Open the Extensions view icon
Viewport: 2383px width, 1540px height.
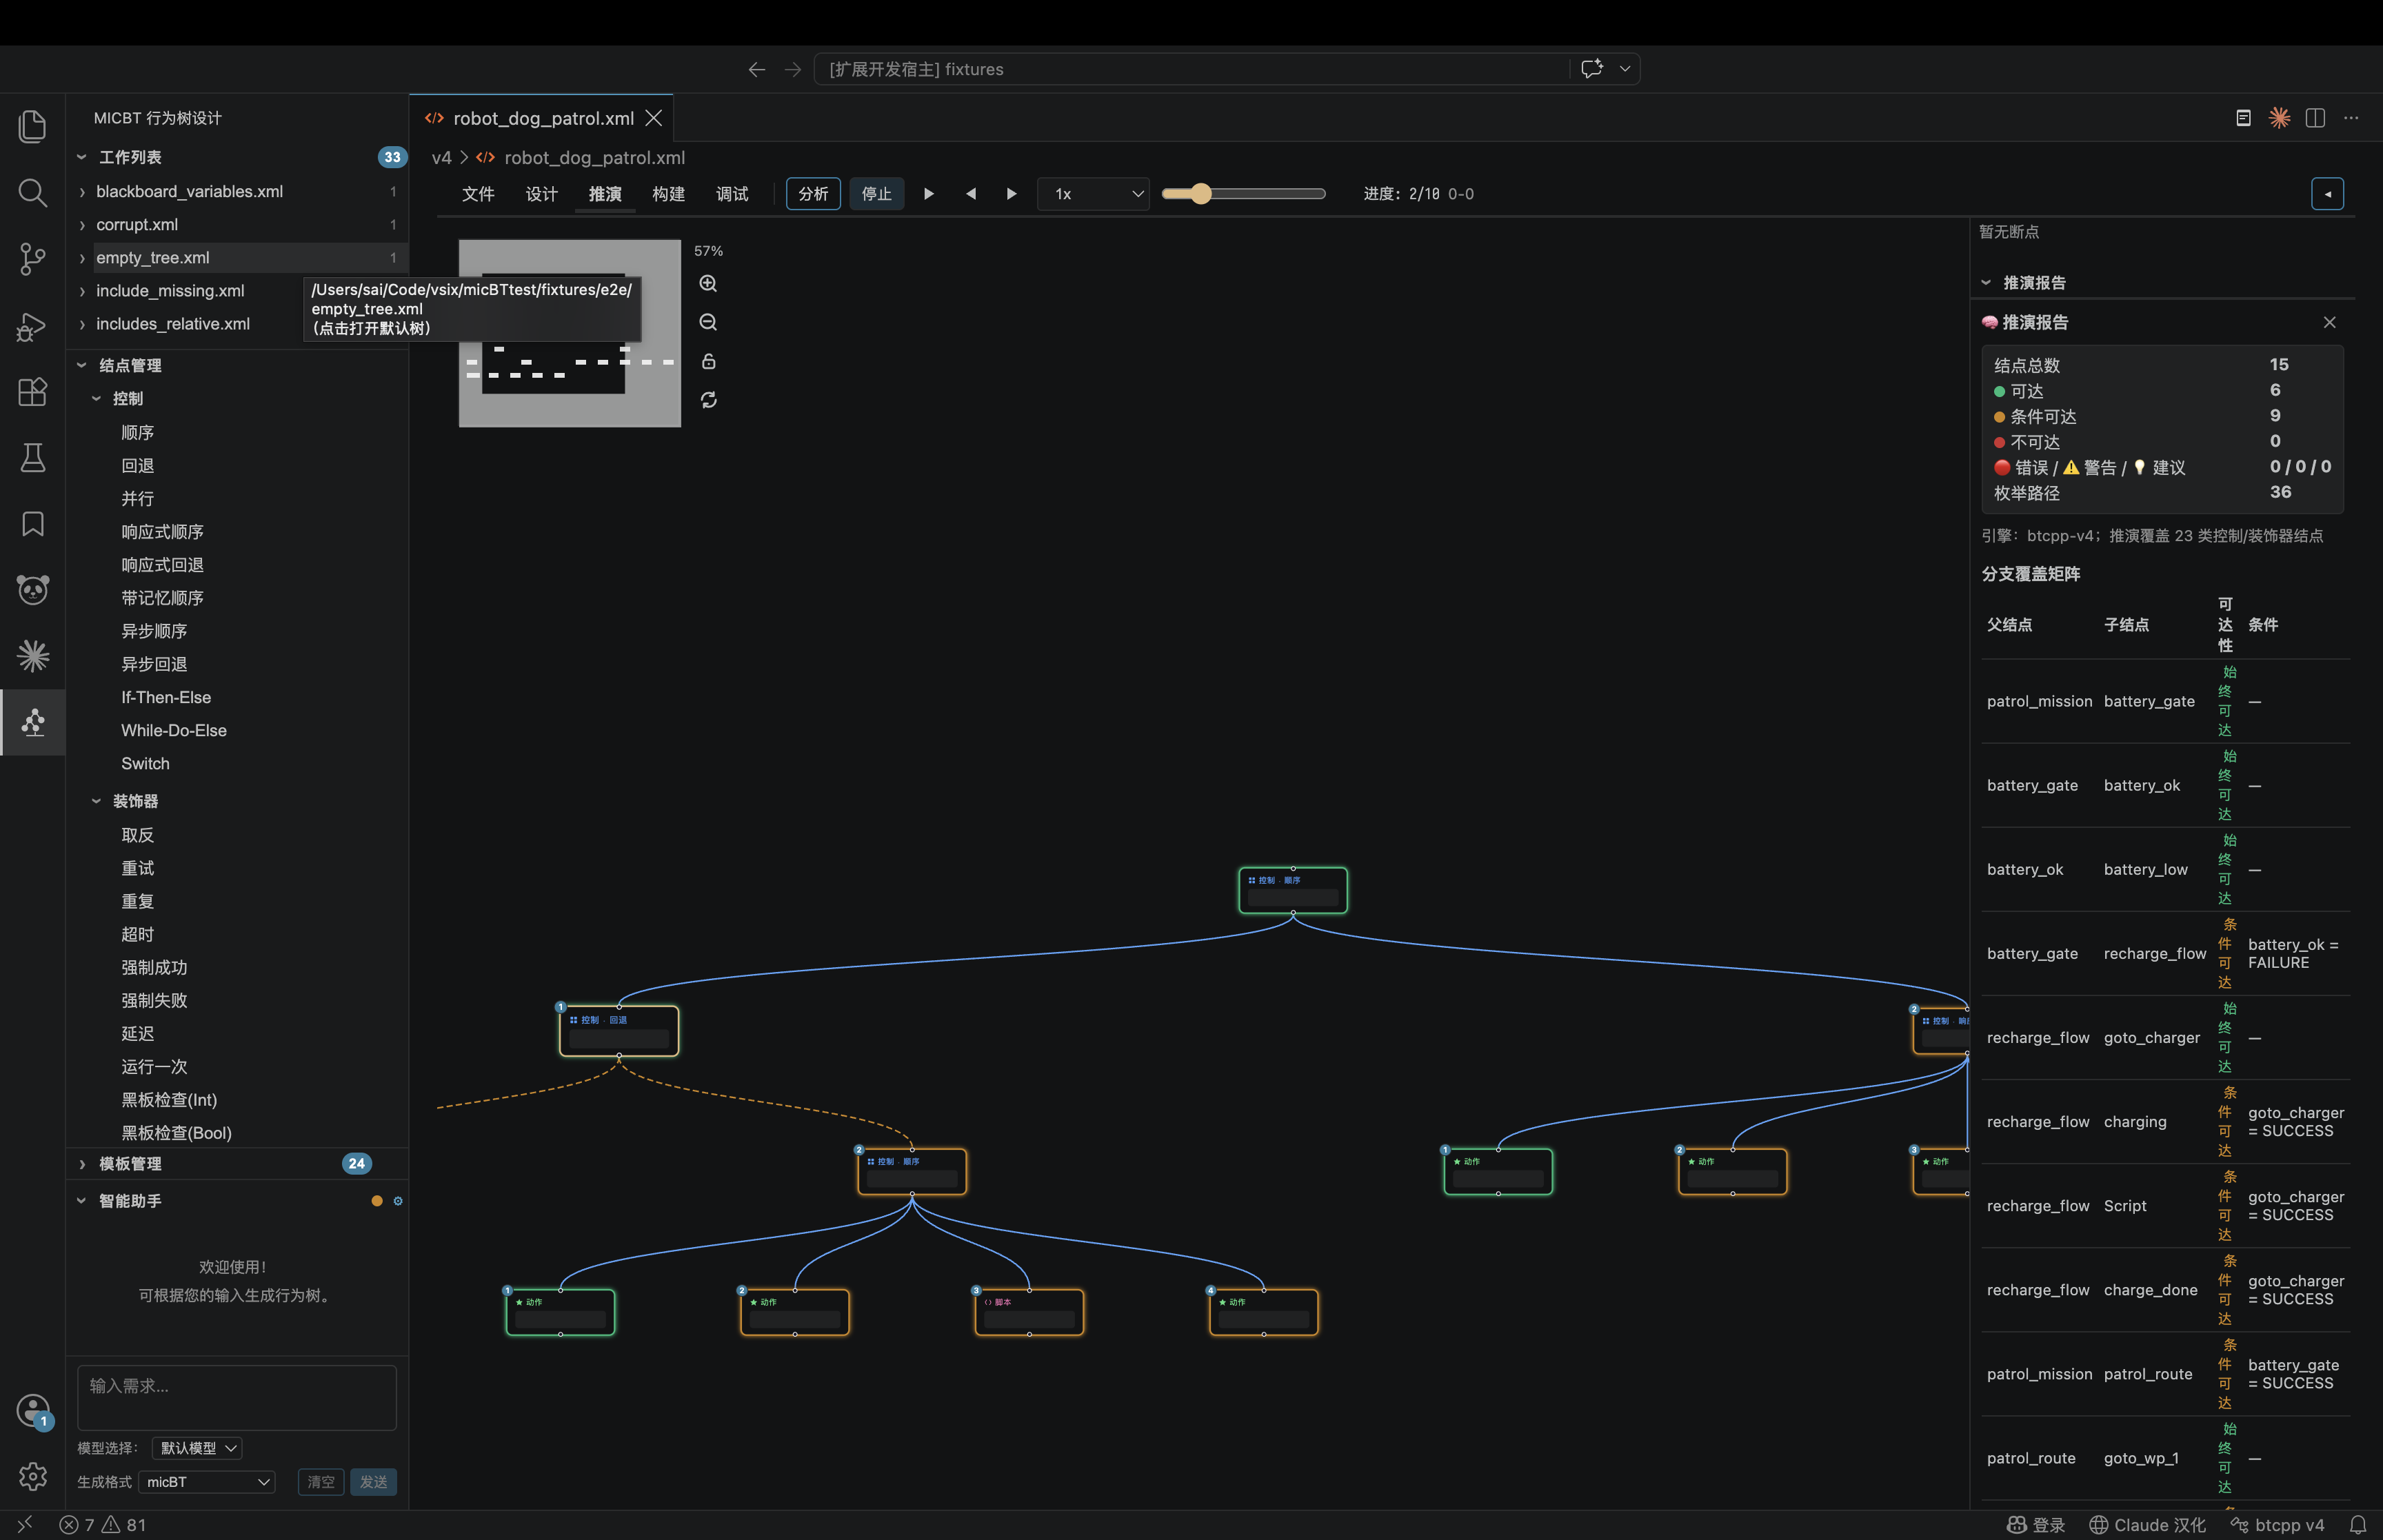(x=33, y=392)
